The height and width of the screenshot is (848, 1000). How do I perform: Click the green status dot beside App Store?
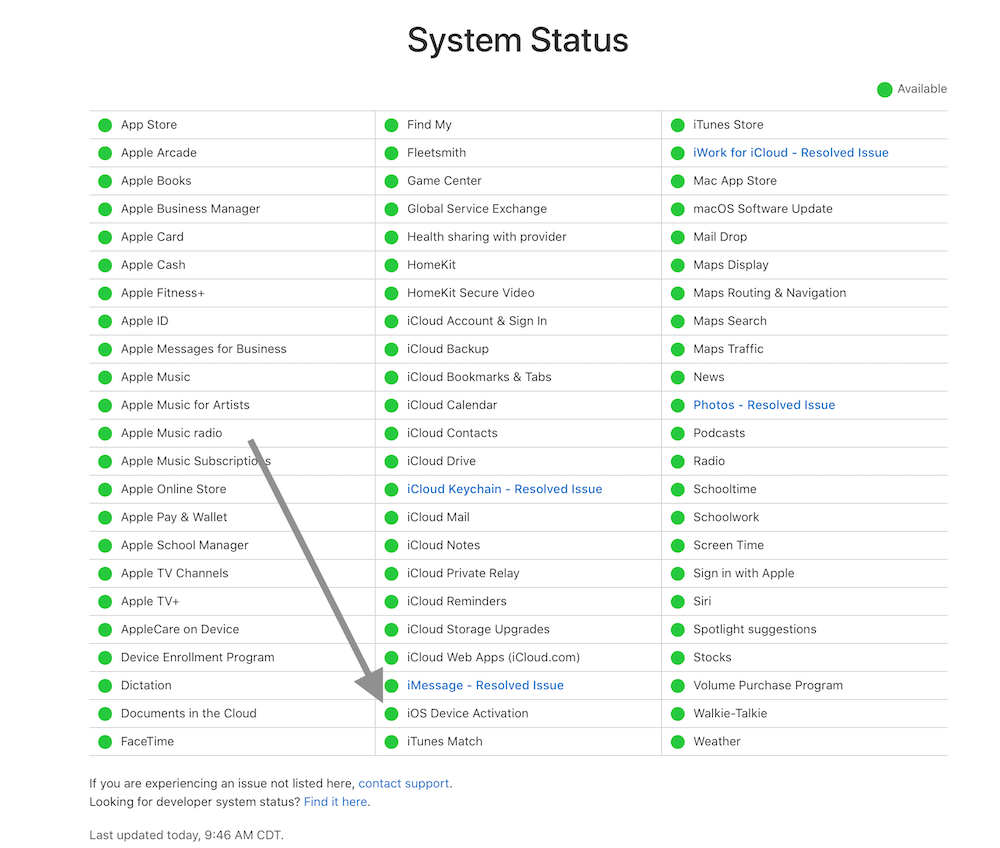(105, 125)
